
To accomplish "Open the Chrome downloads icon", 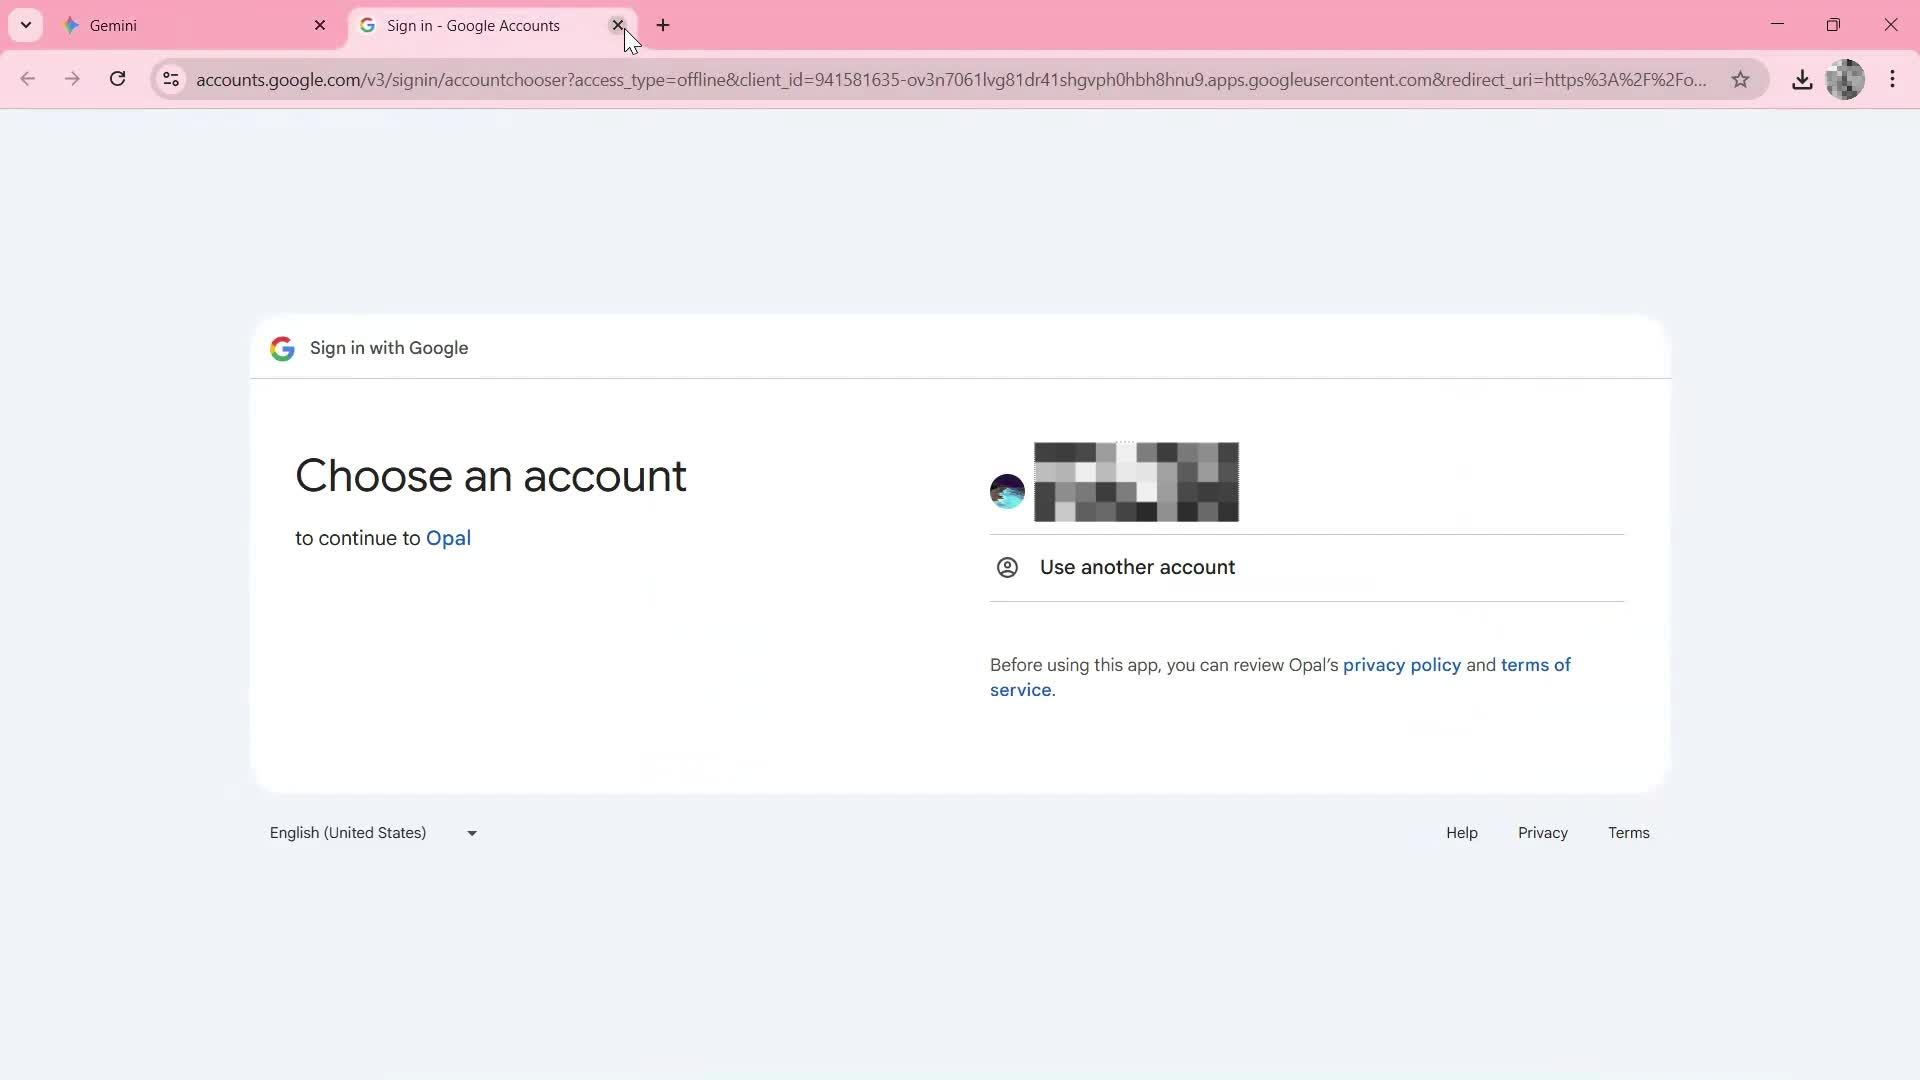I will click(1802, 79).
